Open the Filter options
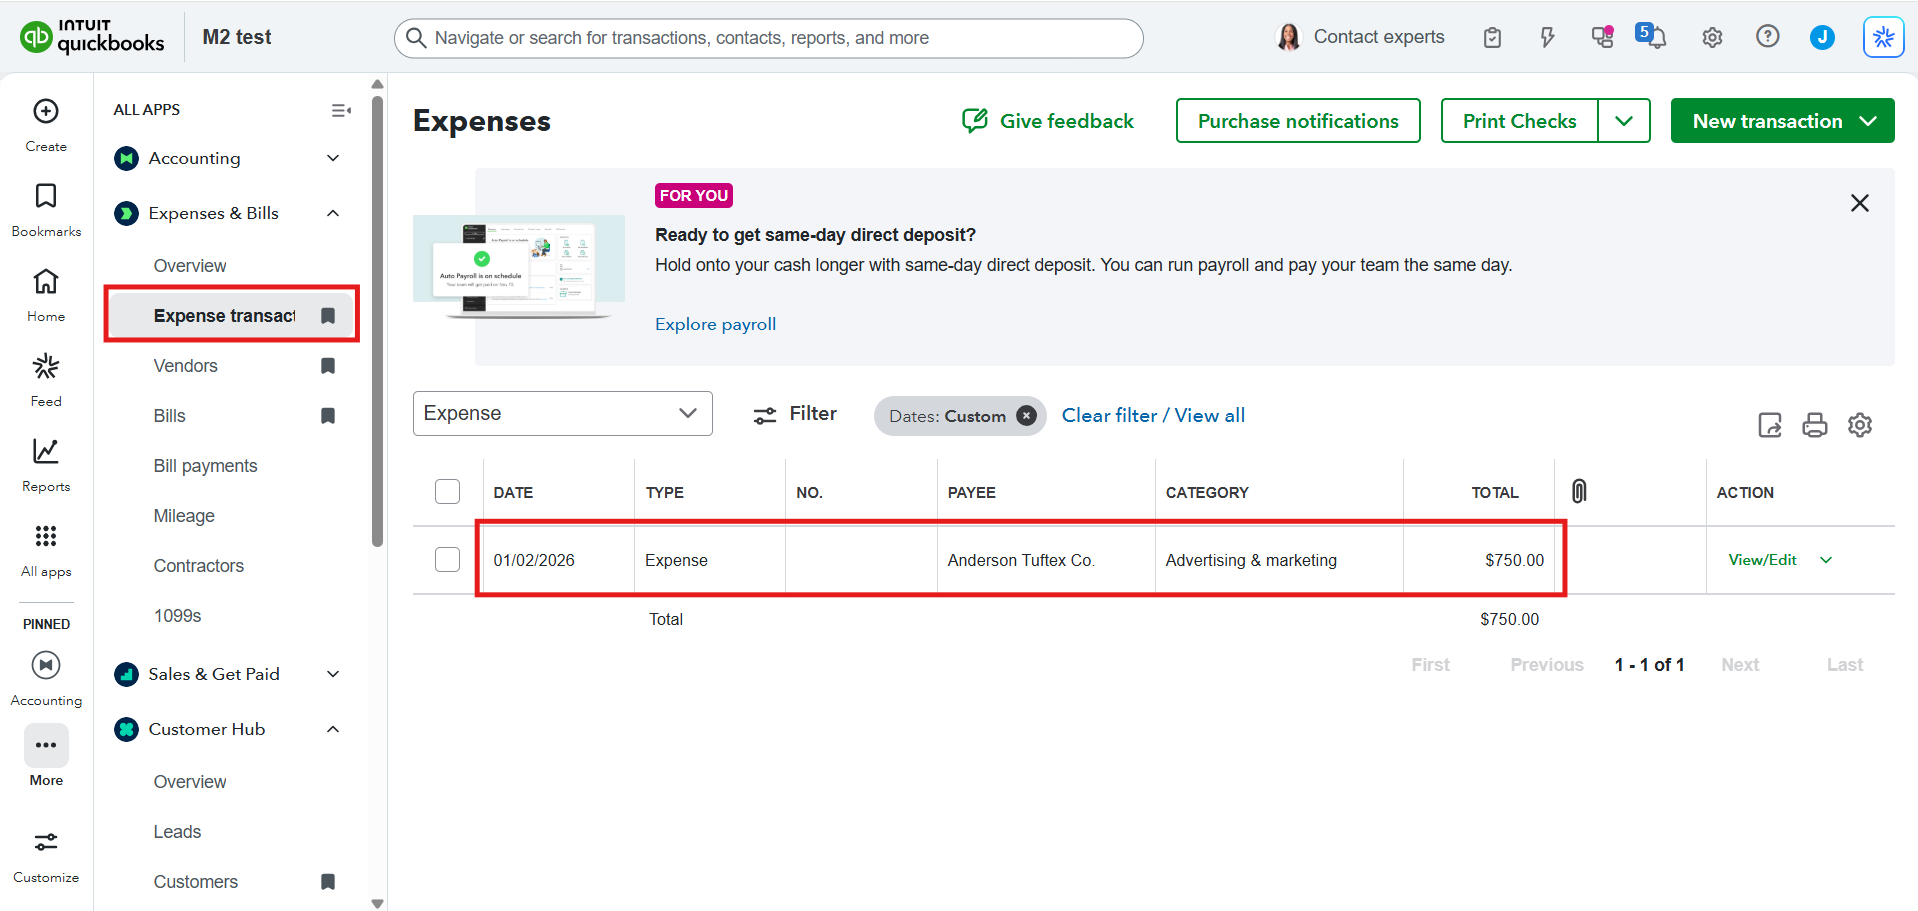Viewport: 1918px width, 911px height. 795,414
